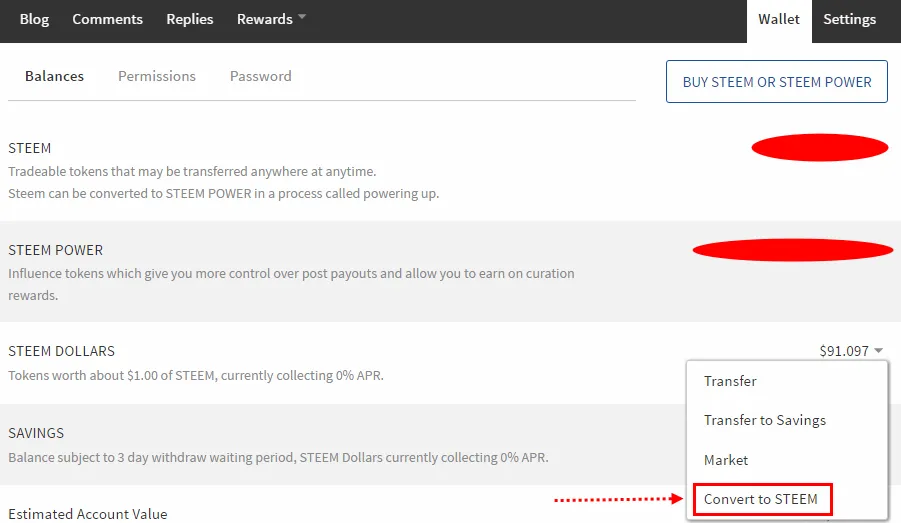Click the arrow icon beside $91.097

click(x=878, y=350)
